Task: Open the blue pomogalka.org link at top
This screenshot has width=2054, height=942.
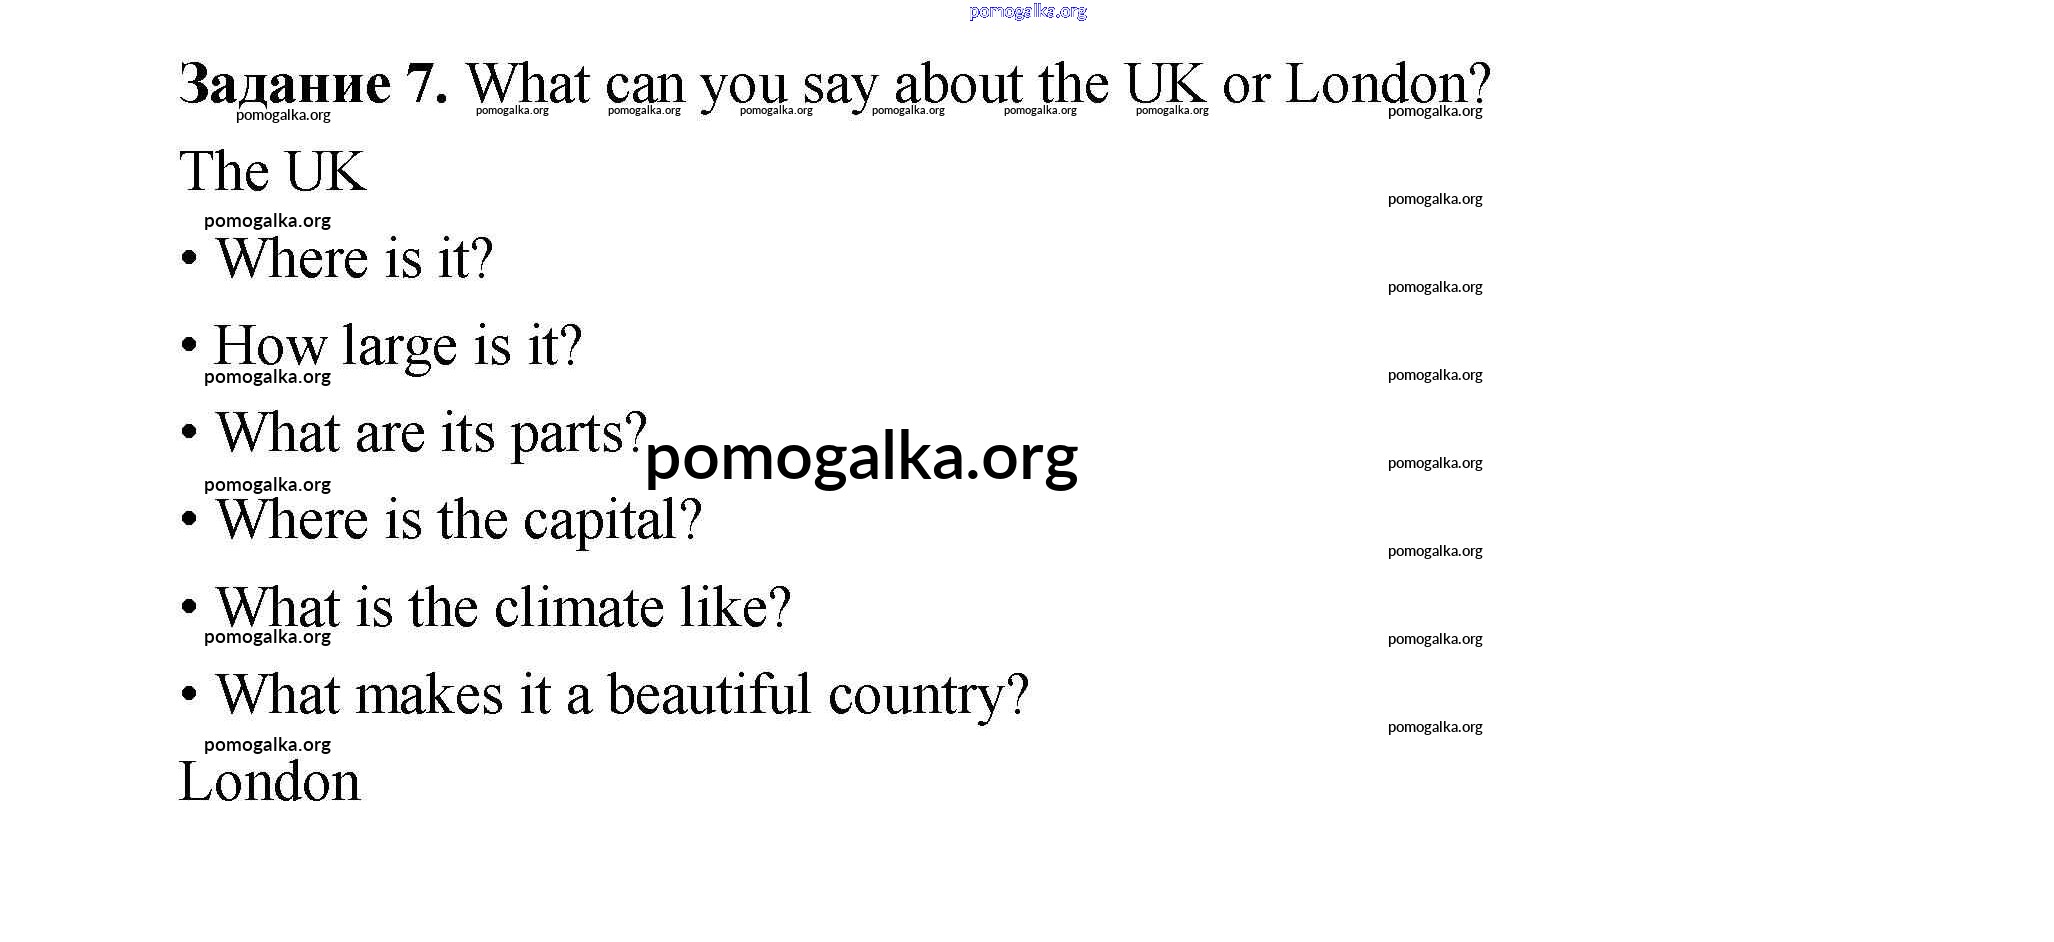Action: click(1027, 12)
